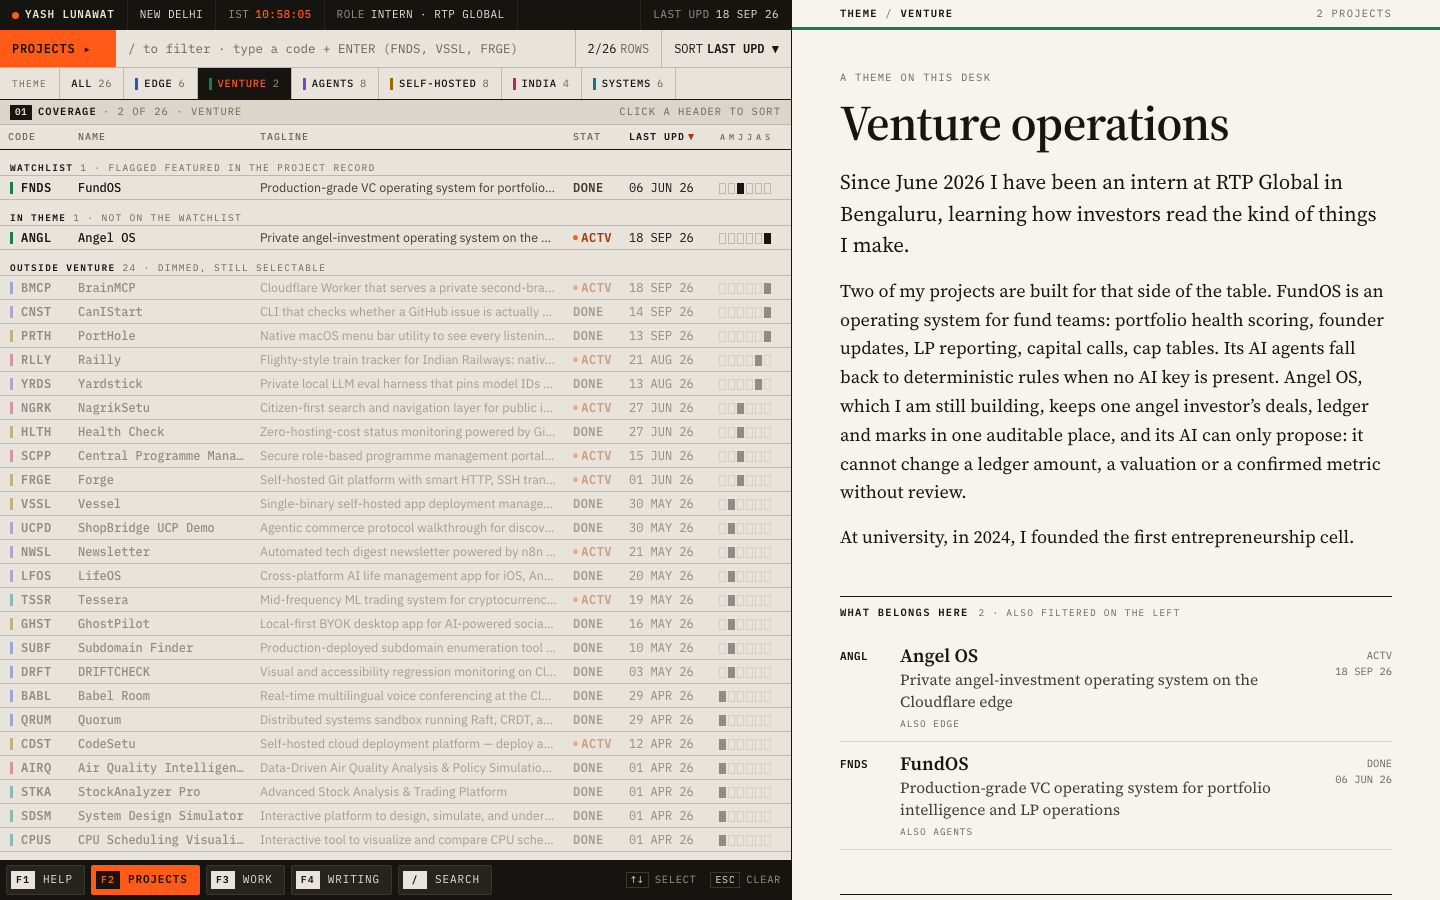Click the 21 AUG 26 date cell

pos(661,360)
